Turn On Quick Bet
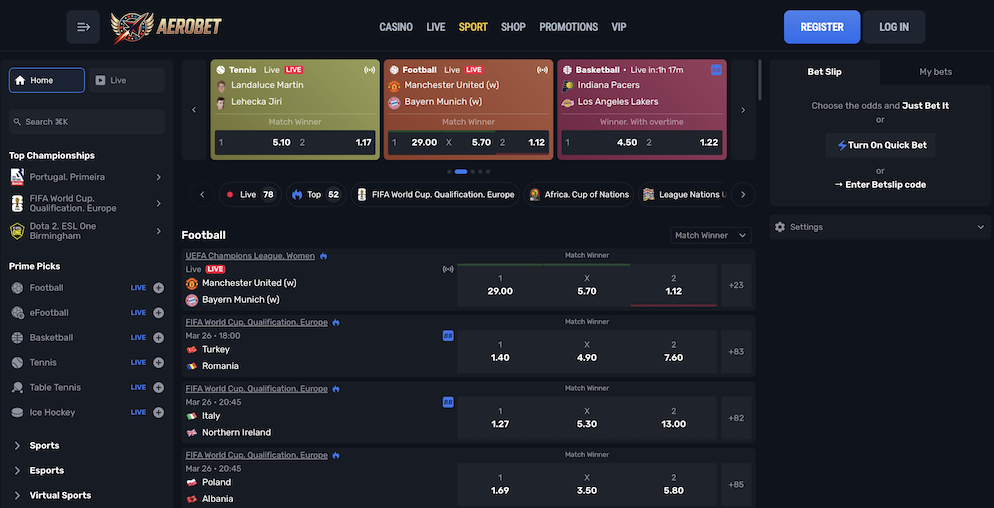This screenshot has width=994, height=508. click(881, 145)
